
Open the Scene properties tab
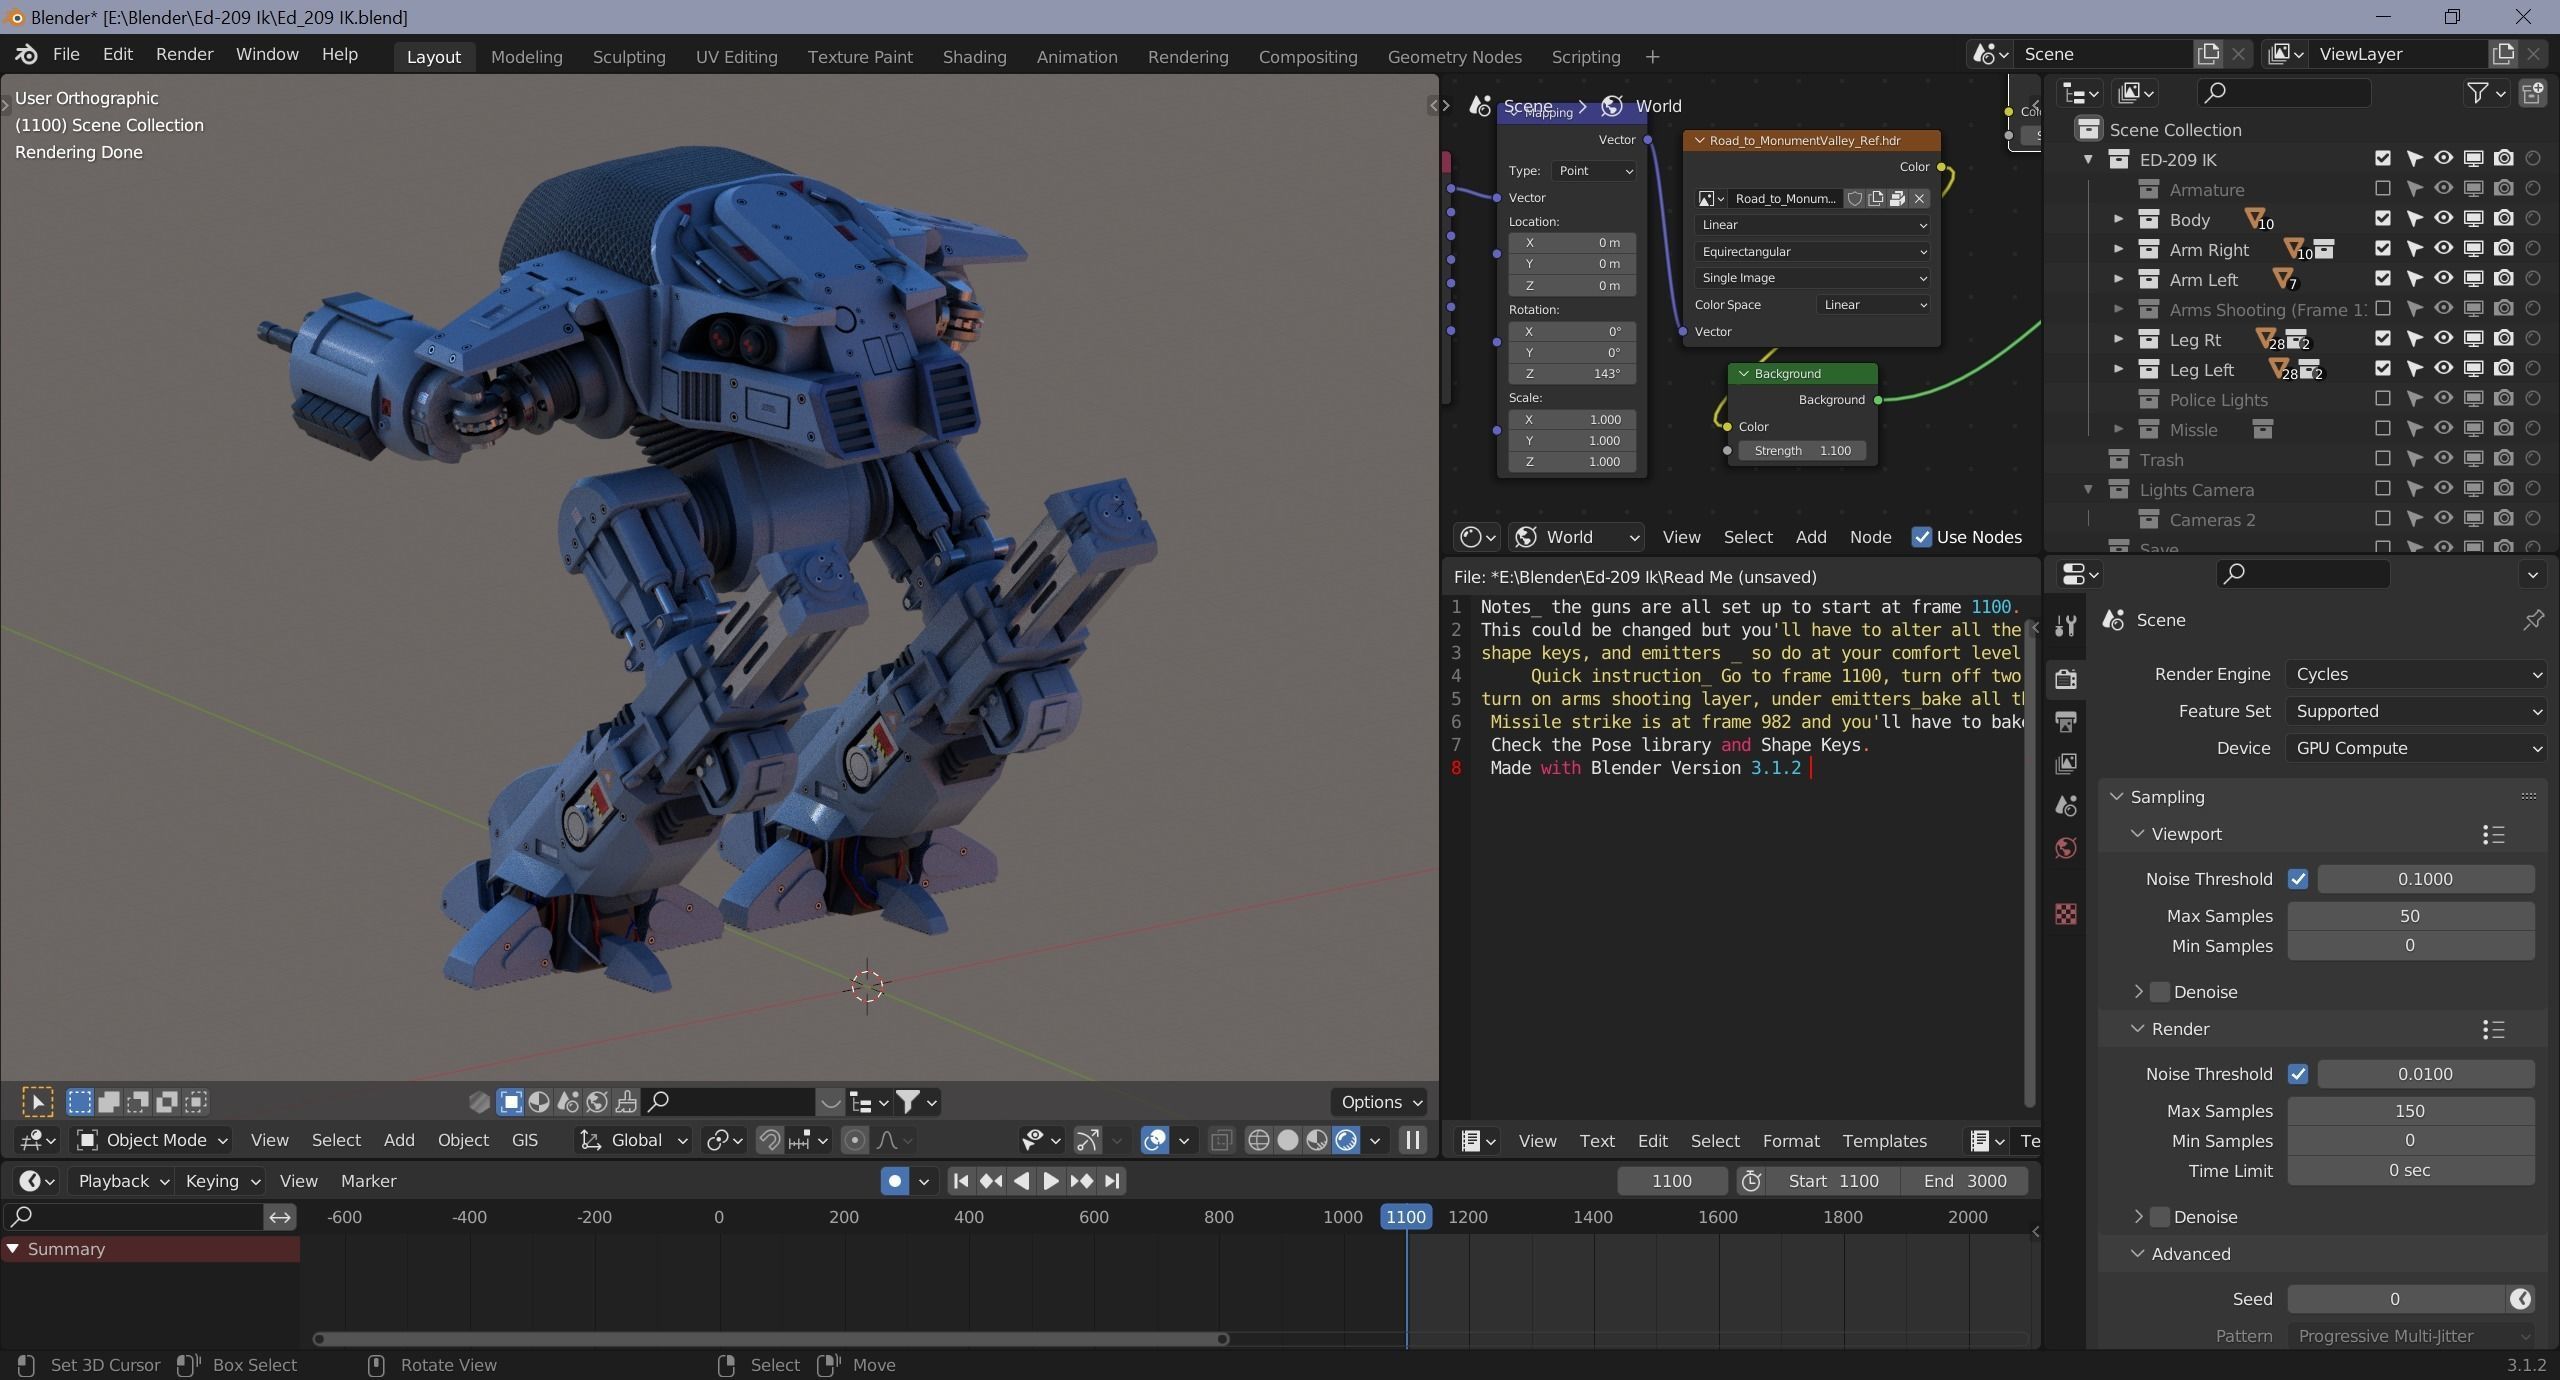click(x=2066, y=806)
